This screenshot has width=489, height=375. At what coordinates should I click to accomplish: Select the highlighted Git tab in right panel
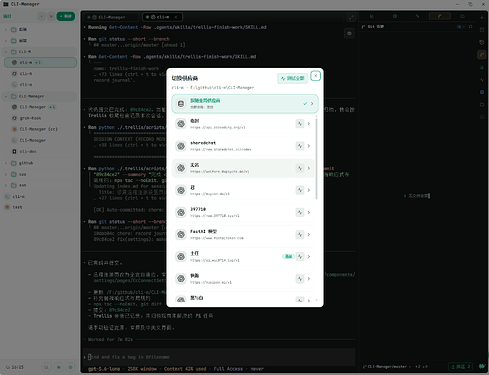(x=440, y=16)
